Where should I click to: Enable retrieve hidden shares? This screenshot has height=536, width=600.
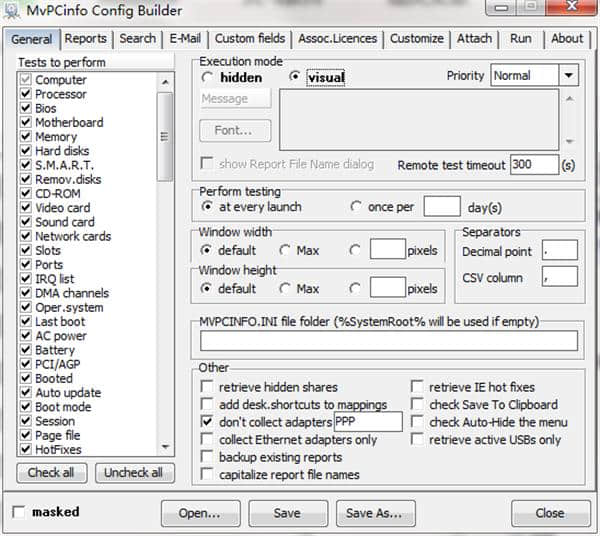pos(207,387)
